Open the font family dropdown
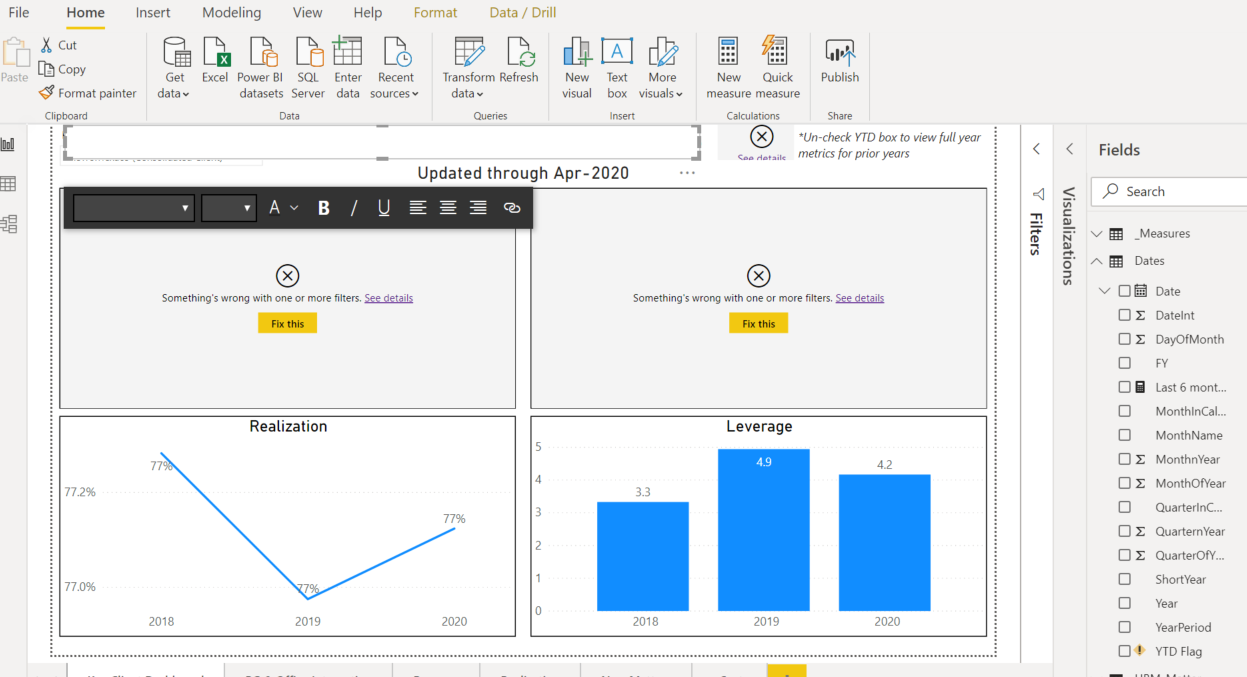Viewport: 1247px width, 677px height. click(133, 208)
